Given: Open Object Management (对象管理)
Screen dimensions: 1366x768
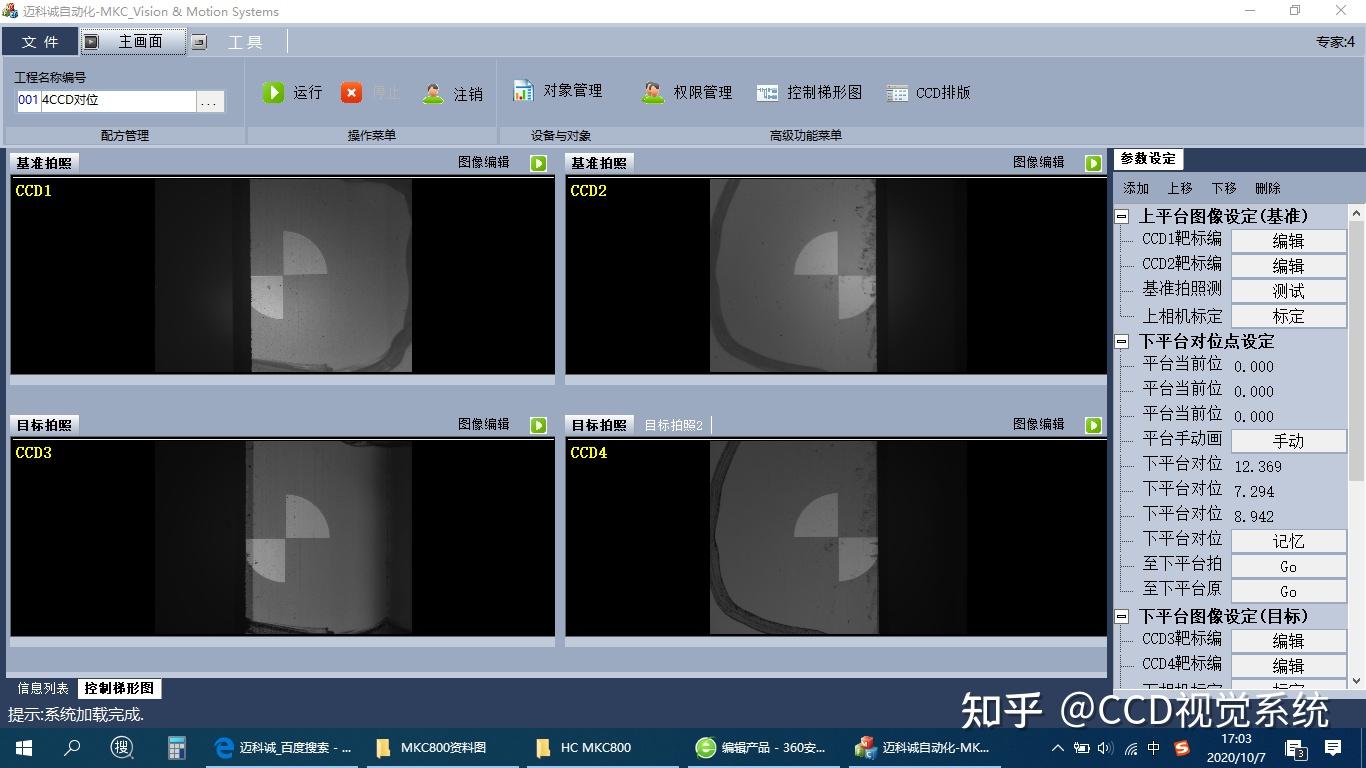Looking at the screenshot, I should pos(558,91).
